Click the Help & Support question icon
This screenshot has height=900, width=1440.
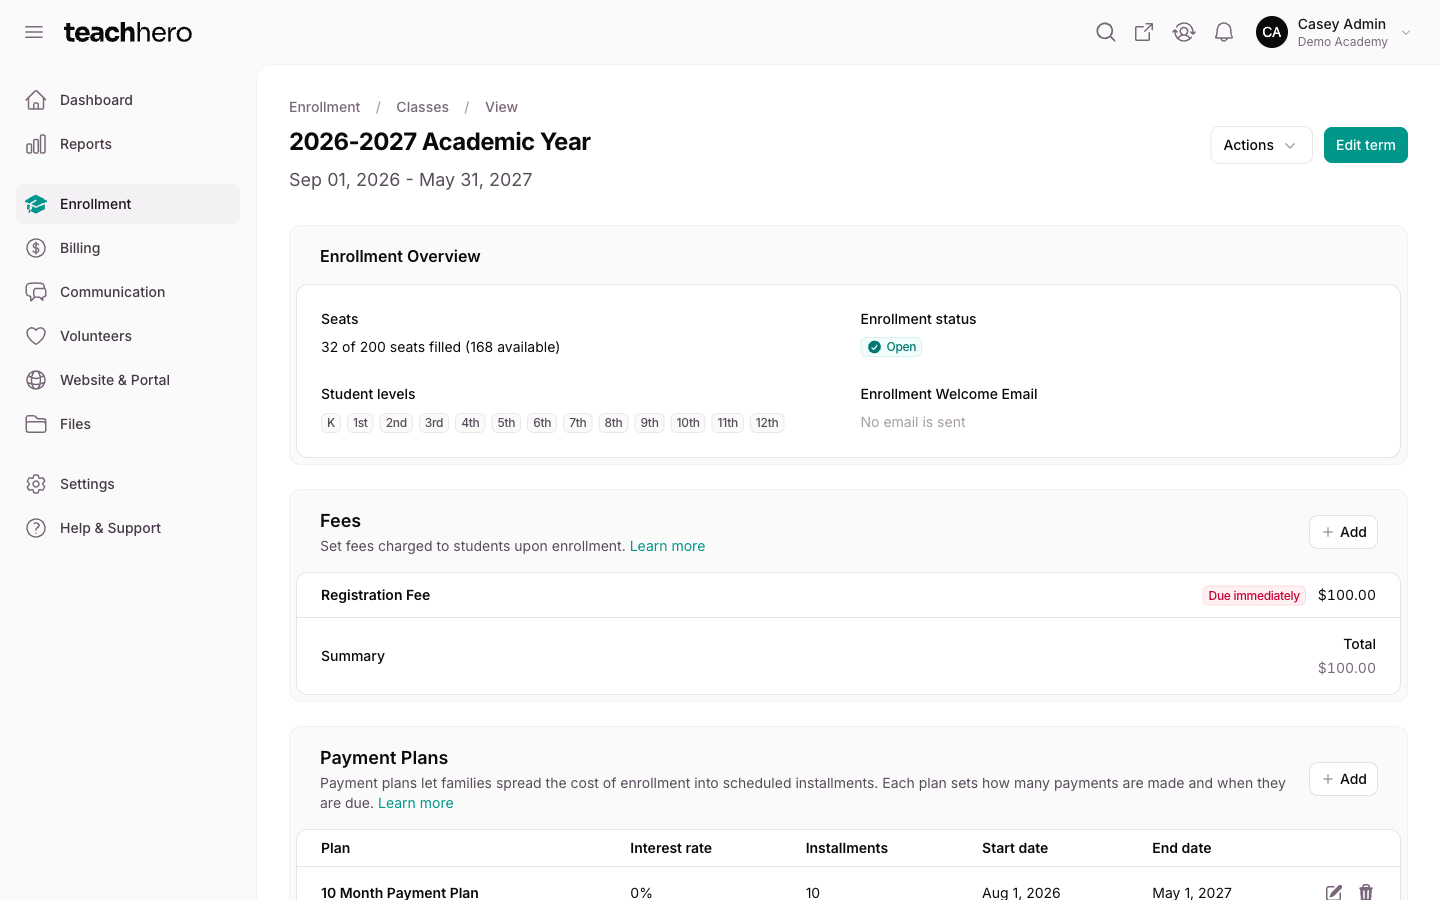tap(36, 528)
